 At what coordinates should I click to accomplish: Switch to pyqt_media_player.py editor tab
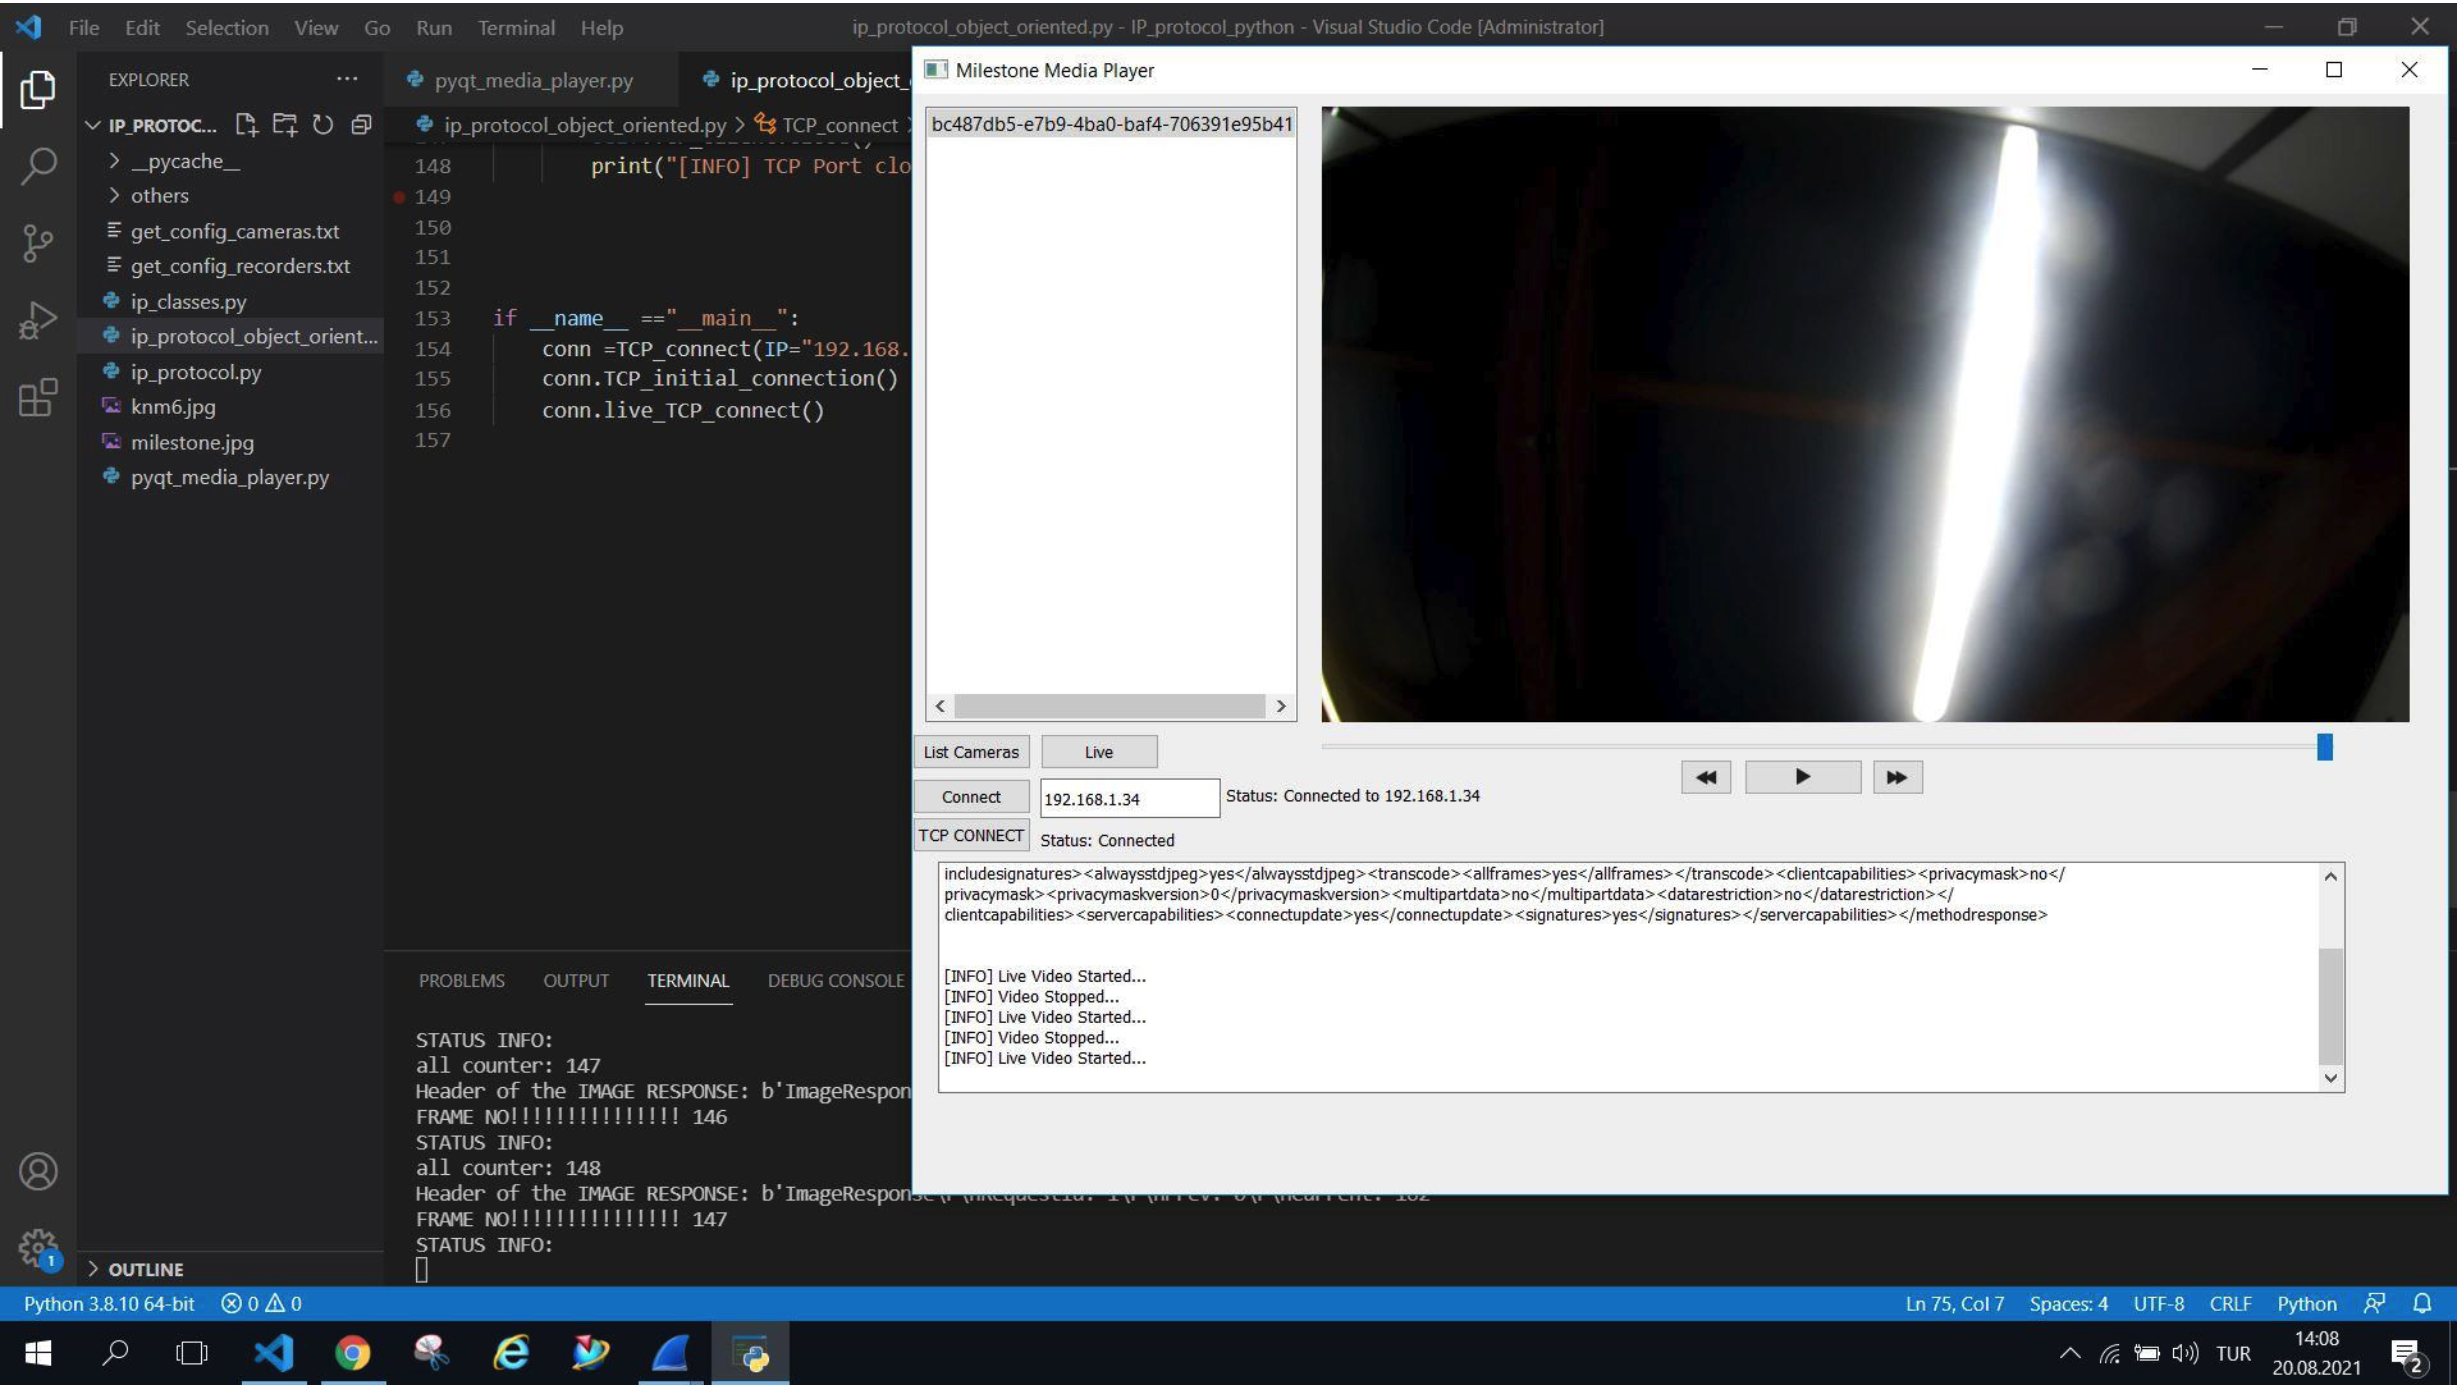pos(533,80)
